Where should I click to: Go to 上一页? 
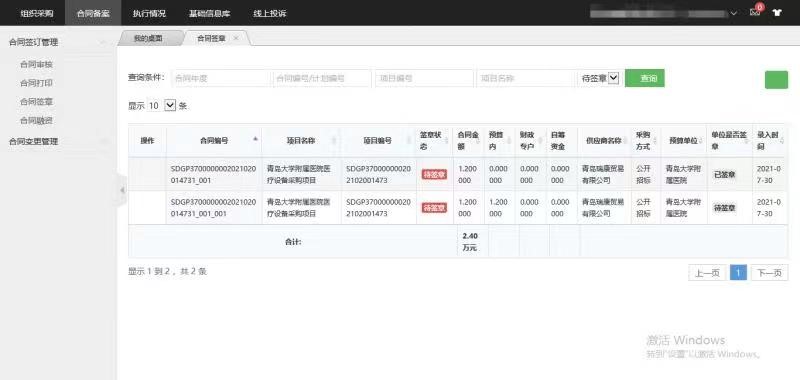[707, 273]
